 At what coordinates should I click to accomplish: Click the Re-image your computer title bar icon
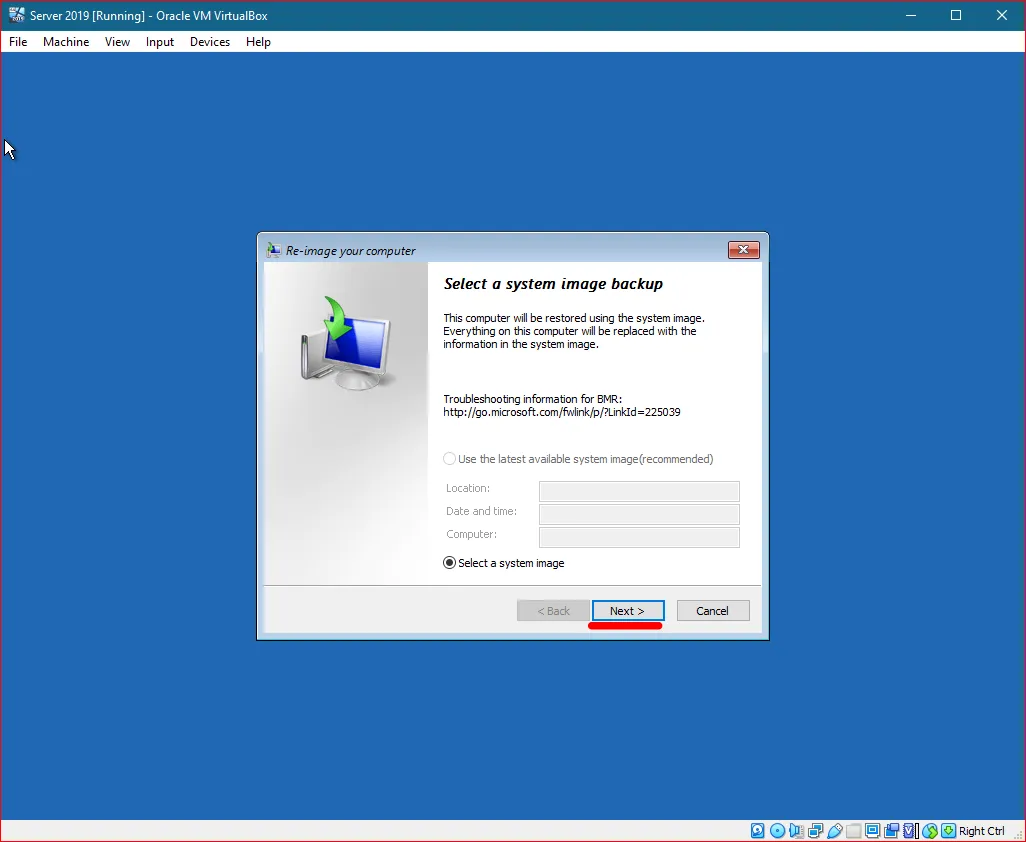coord(272,250)
